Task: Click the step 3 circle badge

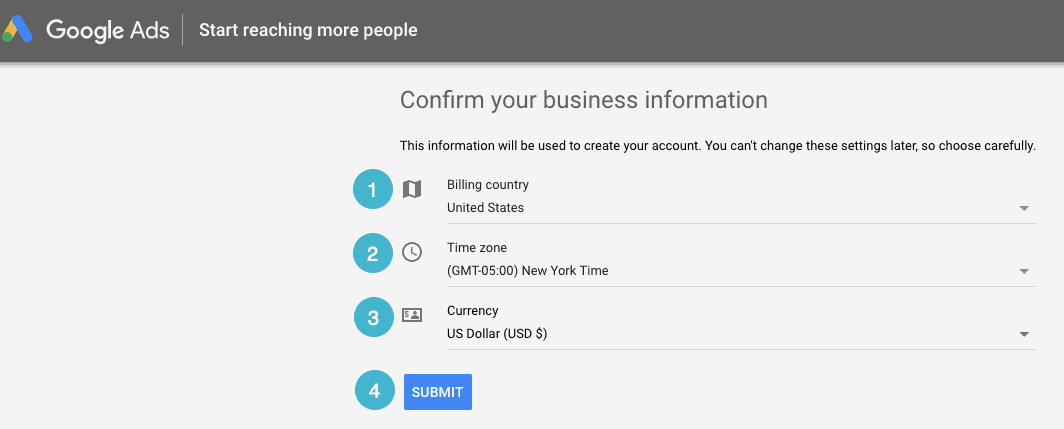Action: tap(374, 319)
